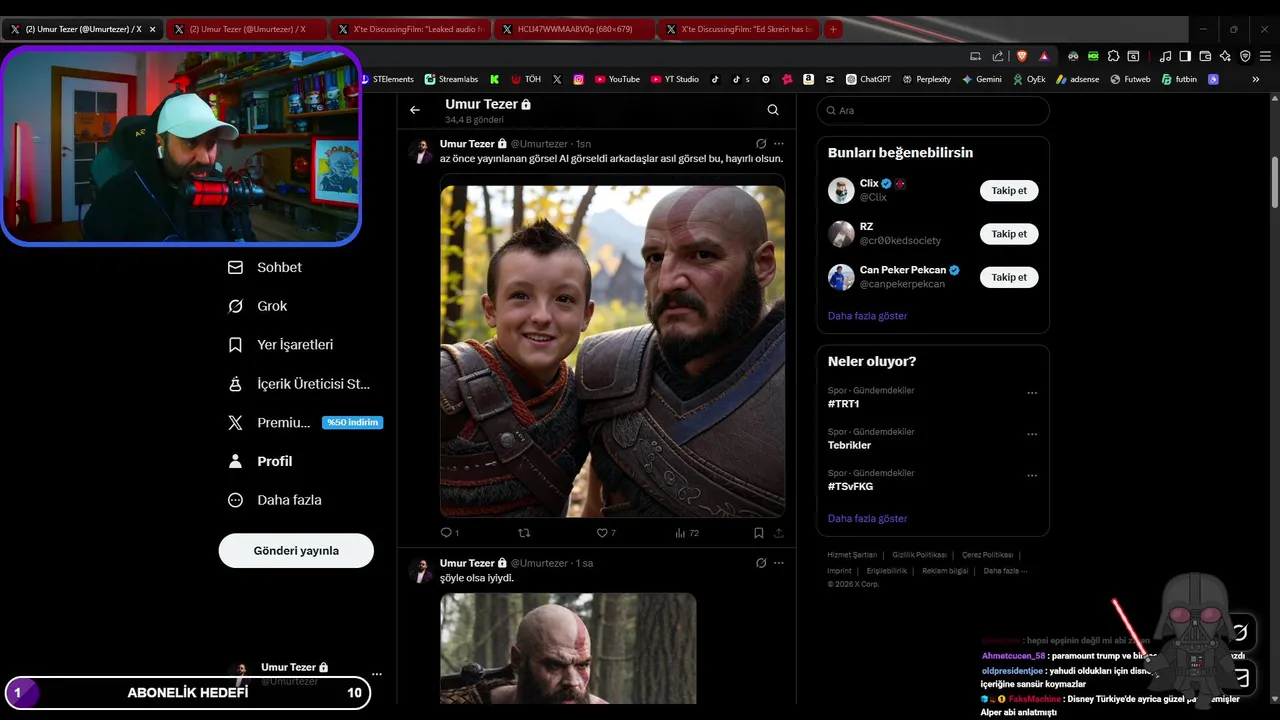Click Grok icon on 1 sa post
1280x720 pixels.
point(761,563)
